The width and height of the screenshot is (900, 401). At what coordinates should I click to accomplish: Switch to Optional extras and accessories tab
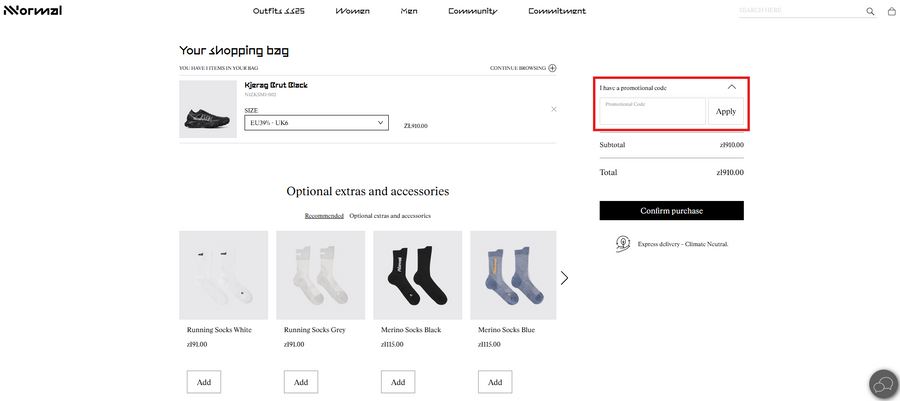click(390, 216)
